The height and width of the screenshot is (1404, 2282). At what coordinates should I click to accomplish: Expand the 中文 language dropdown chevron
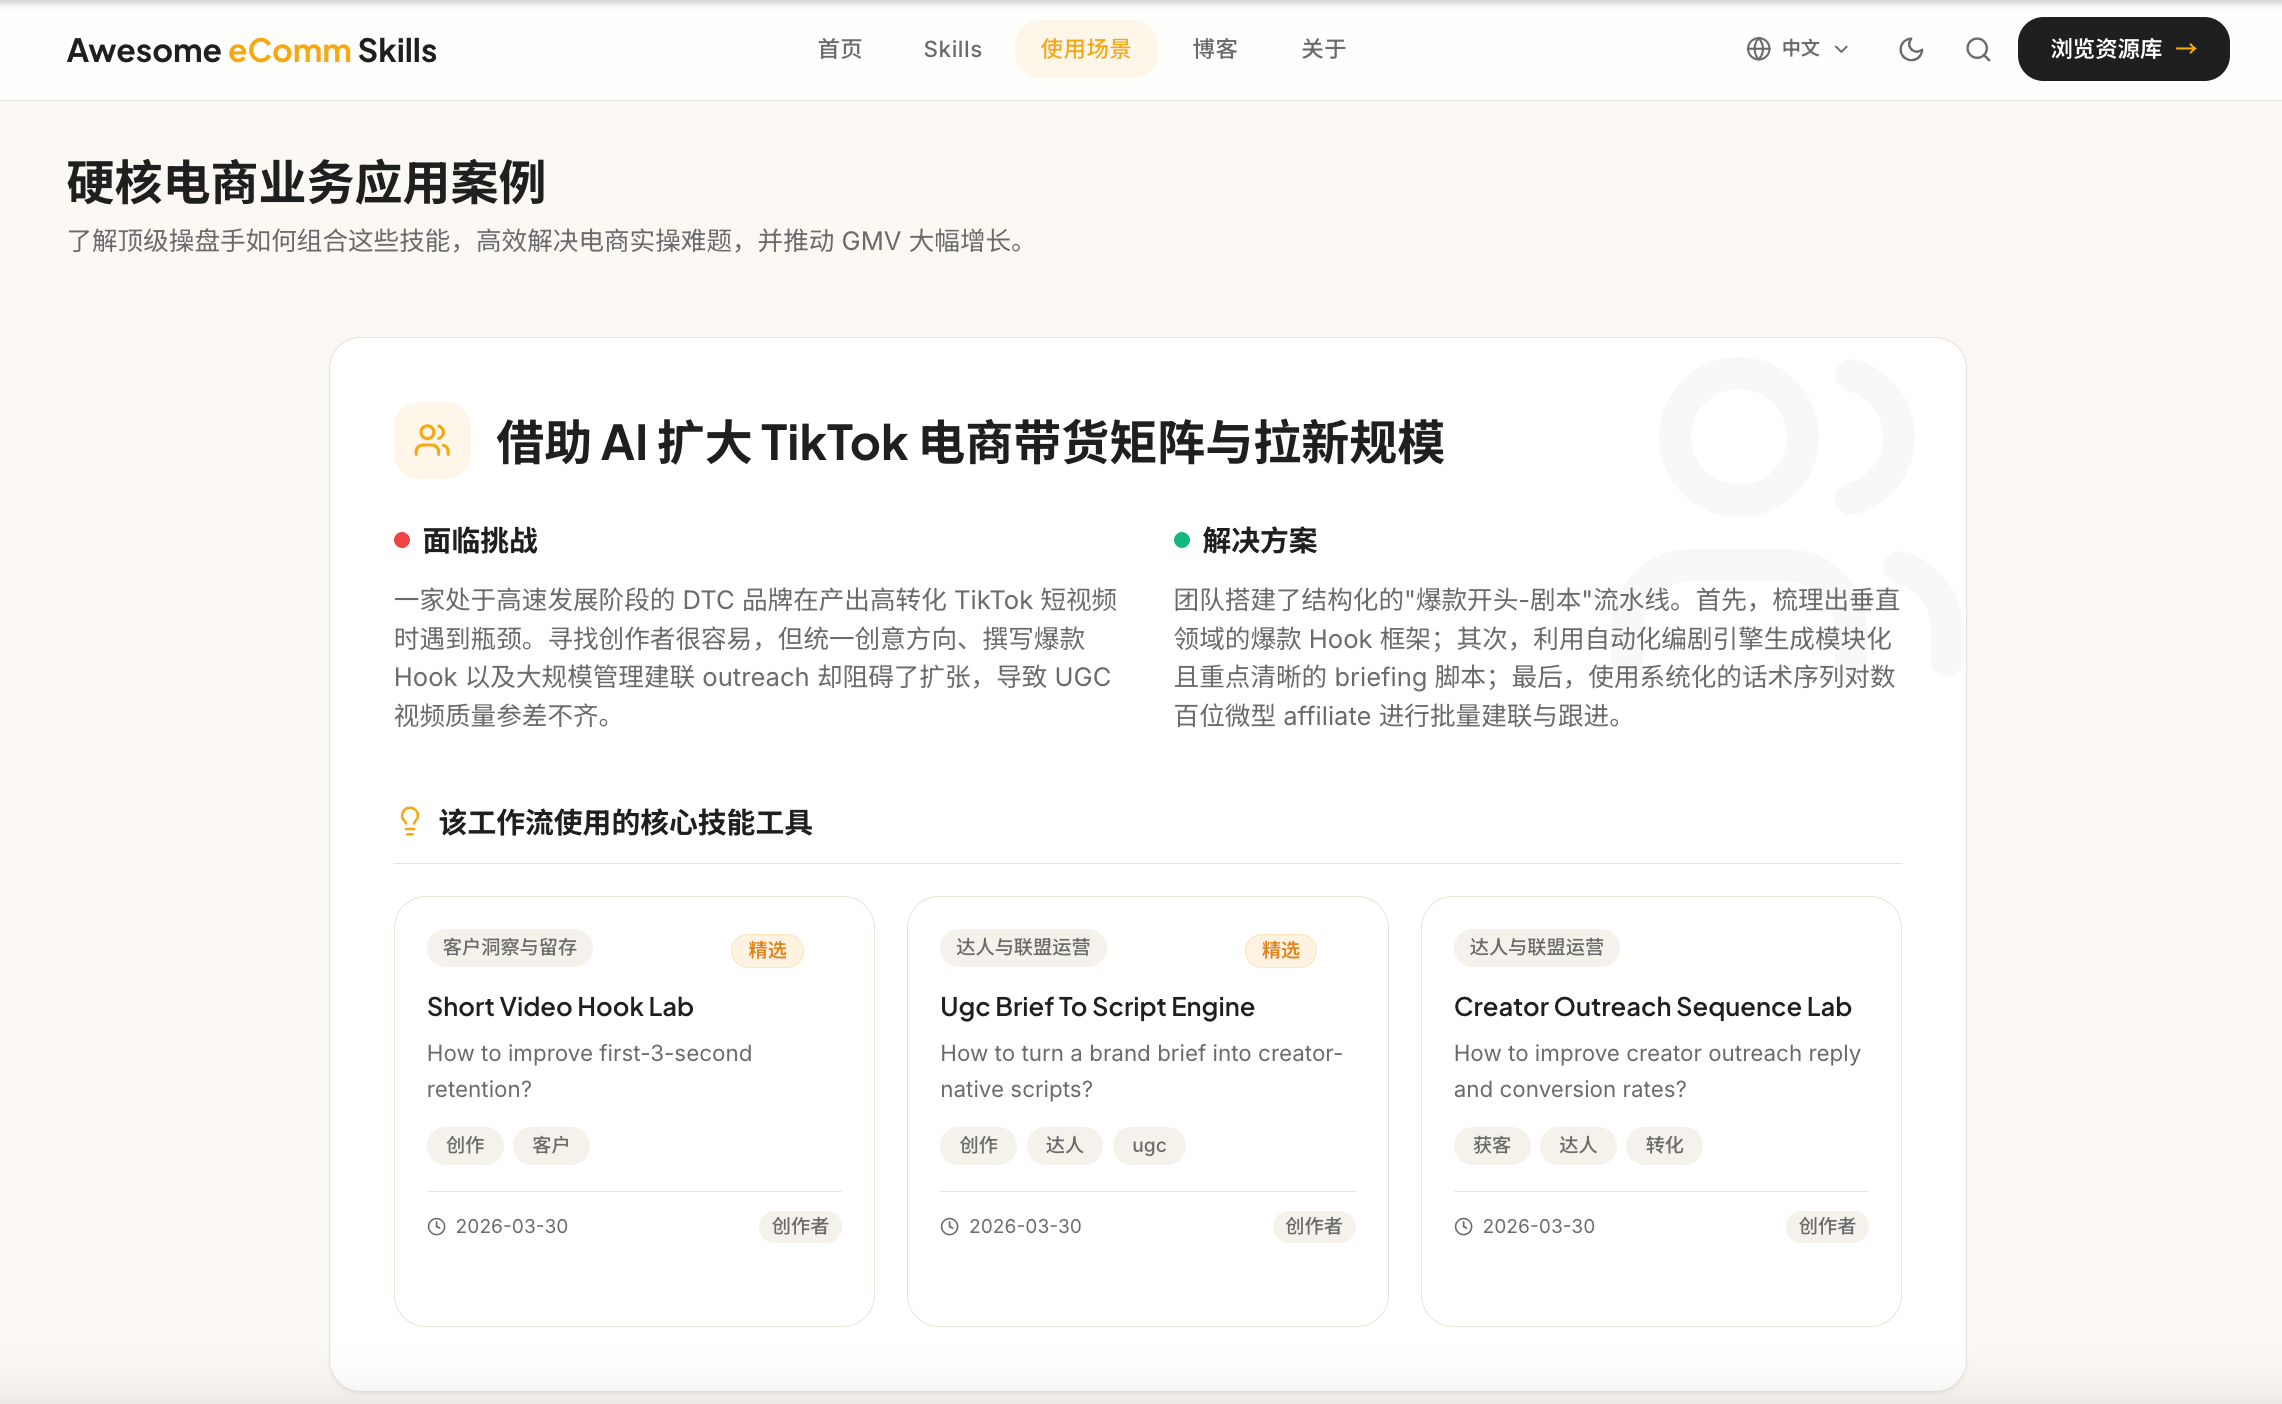point(1842,49)
